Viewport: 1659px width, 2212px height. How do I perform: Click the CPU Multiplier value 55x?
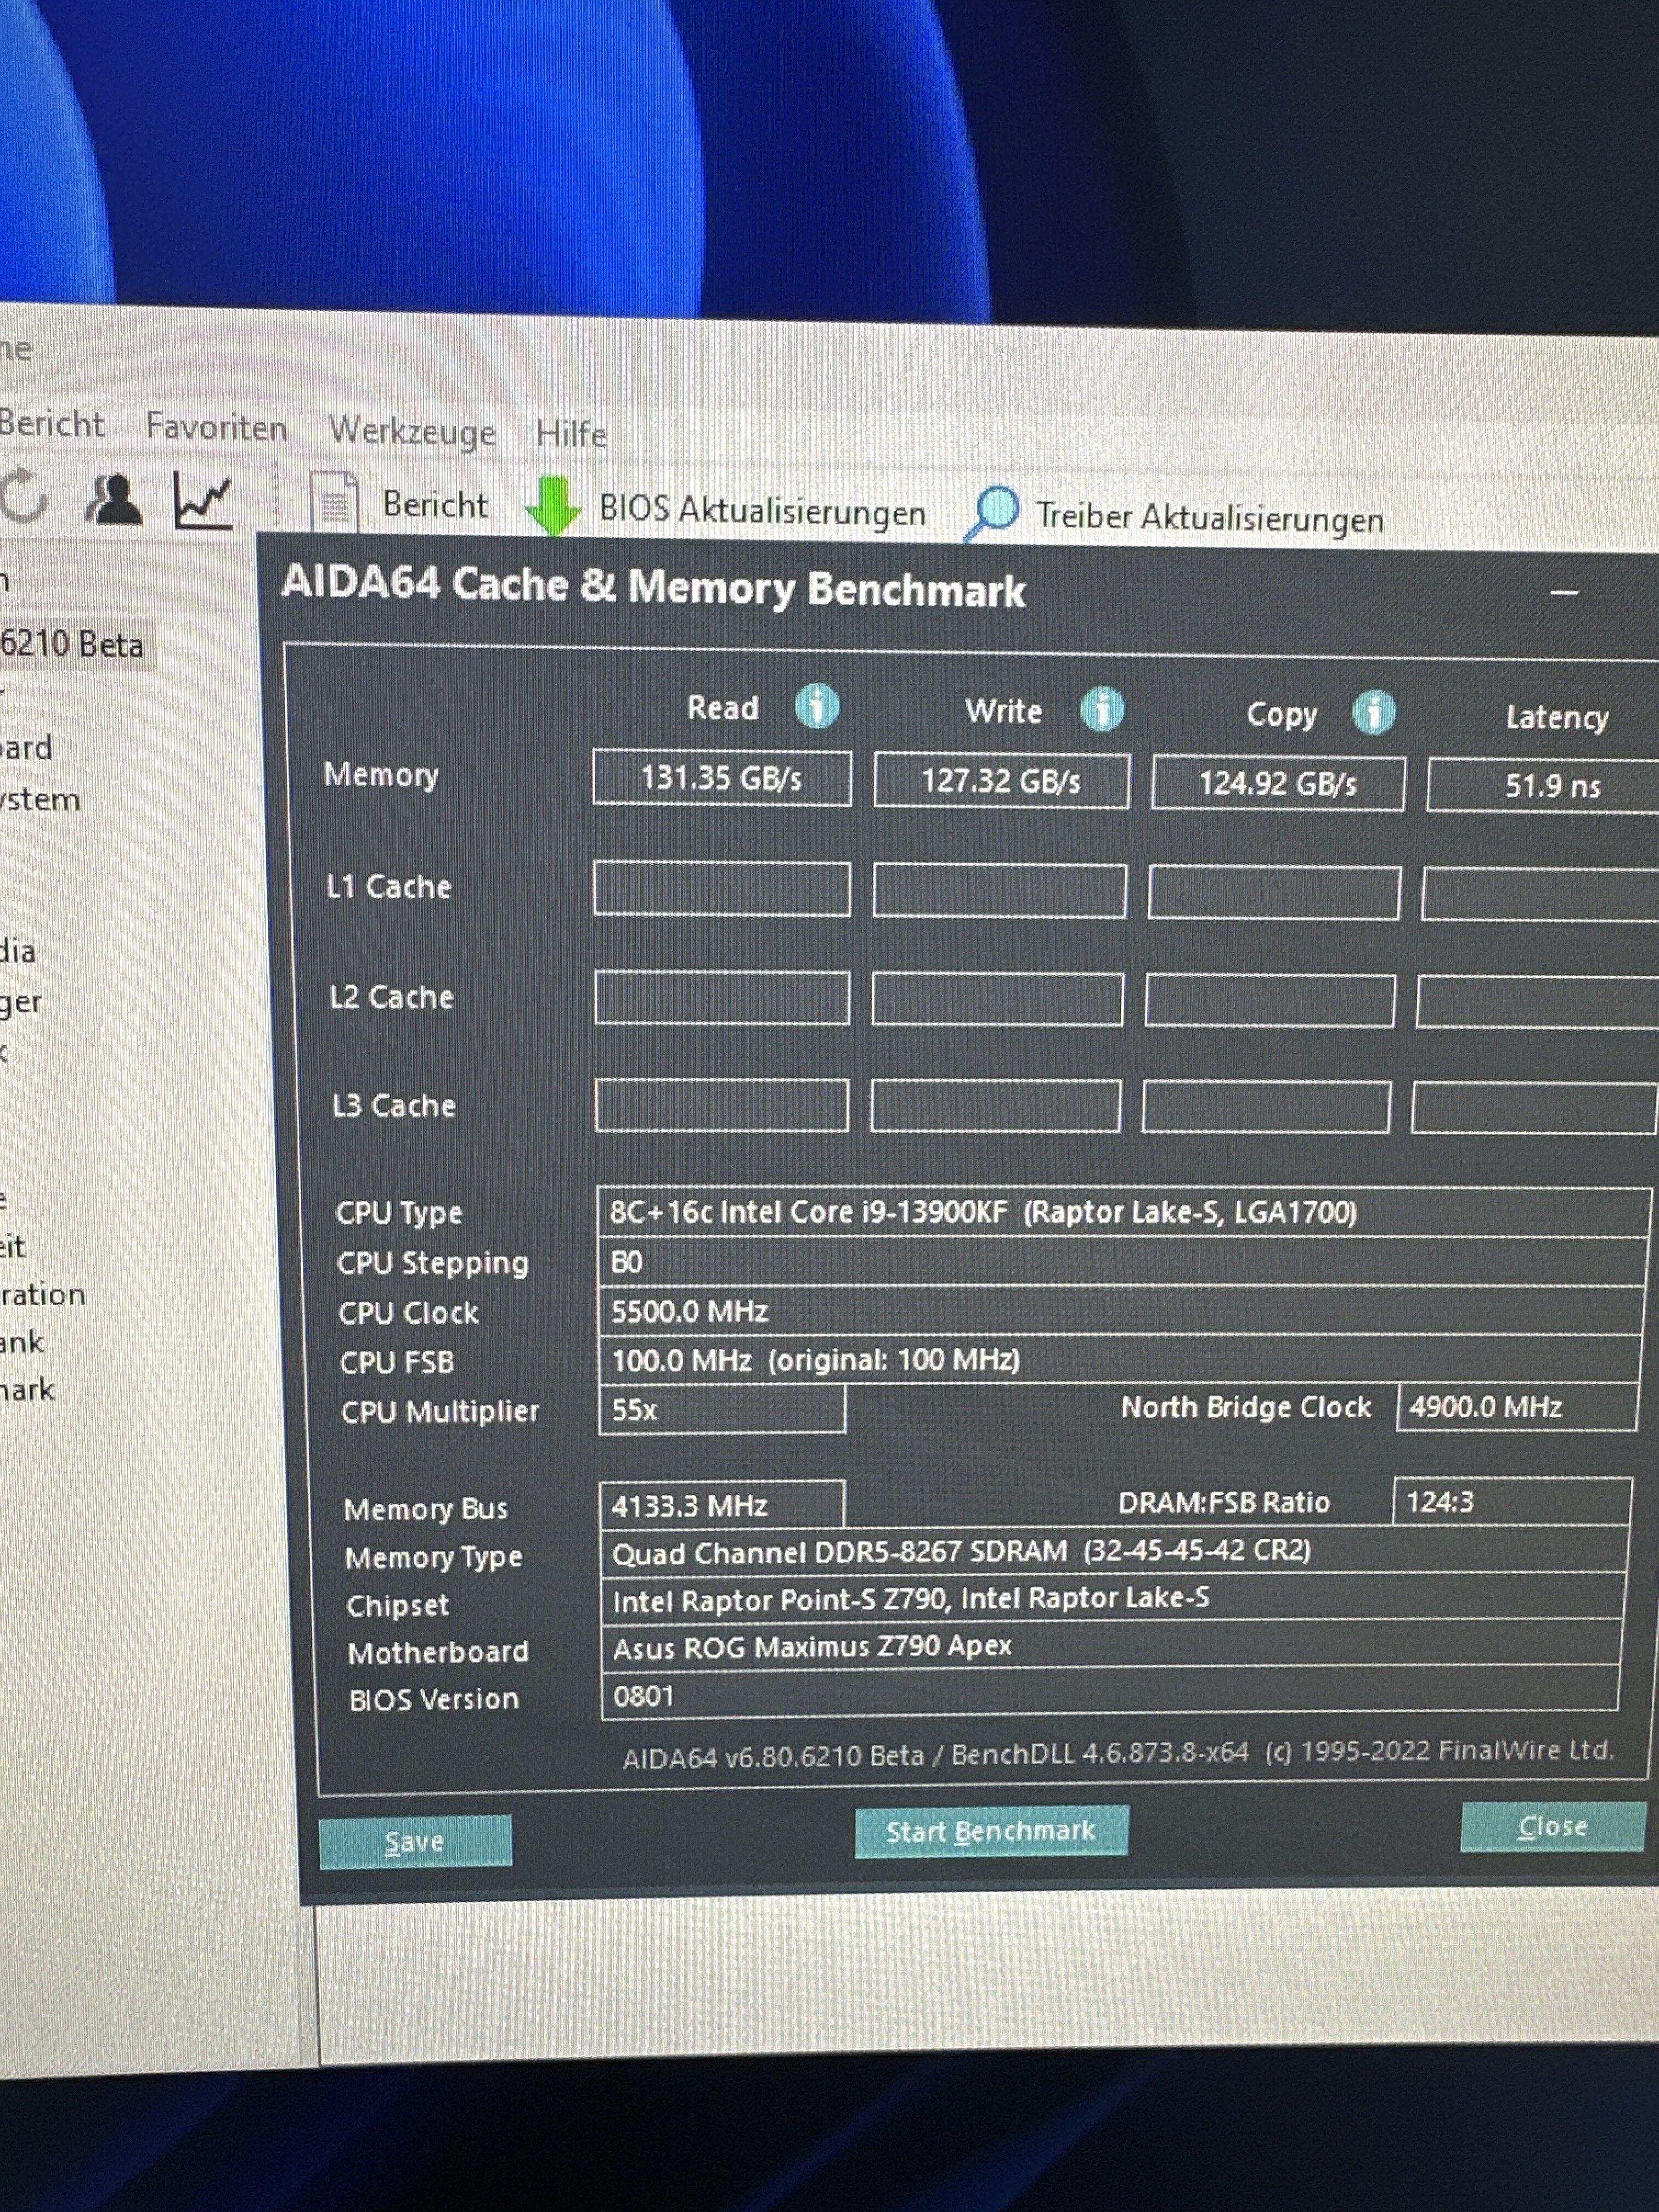click(x=722, y=1410)
